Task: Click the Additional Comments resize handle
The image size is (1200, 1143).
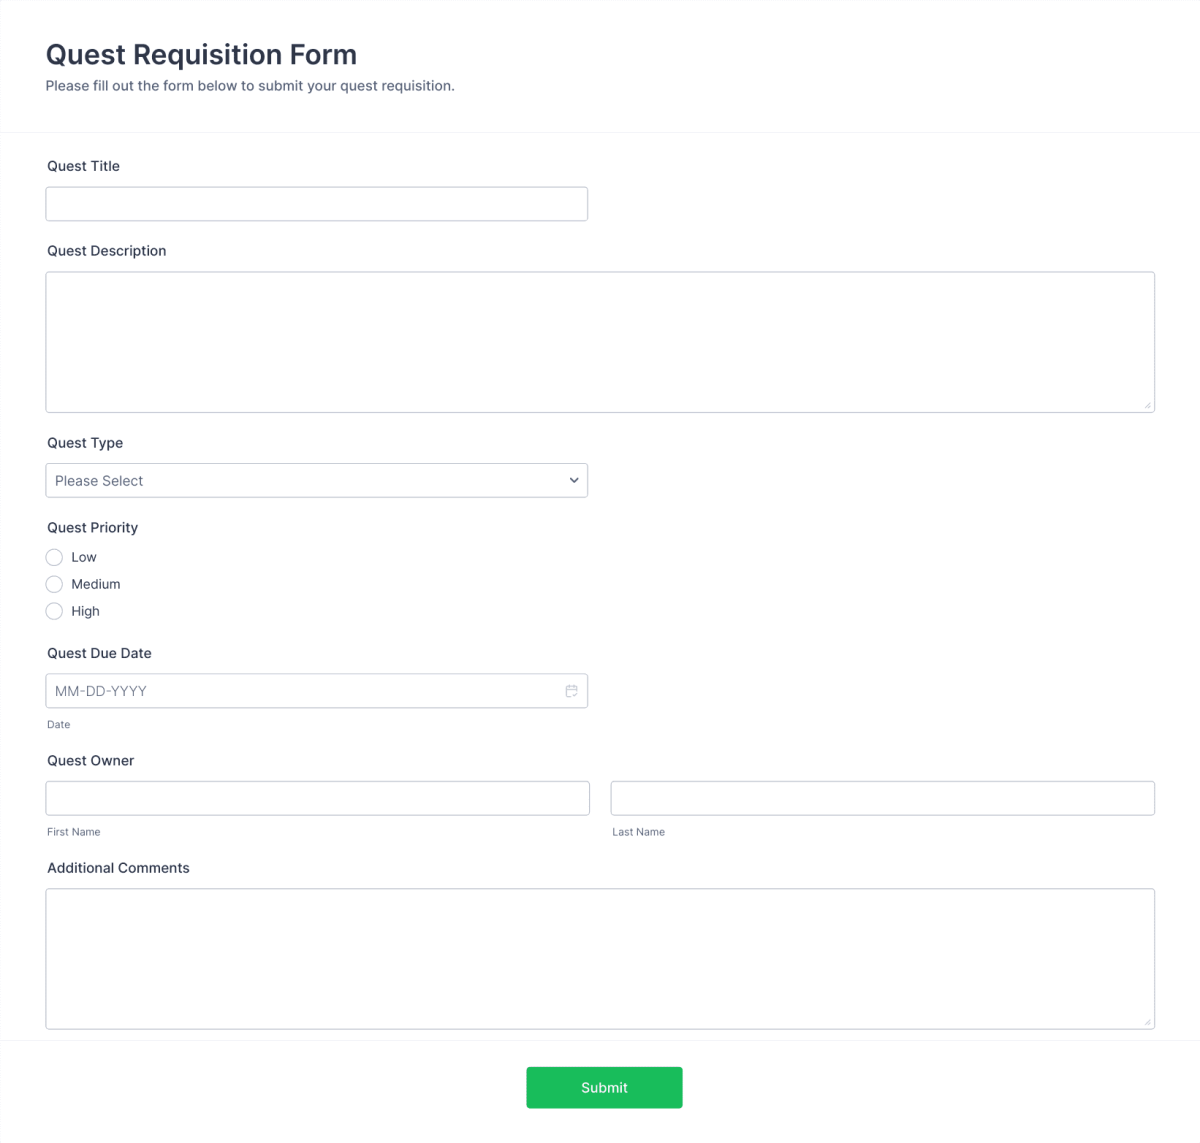Action: pos(1147,1020)
